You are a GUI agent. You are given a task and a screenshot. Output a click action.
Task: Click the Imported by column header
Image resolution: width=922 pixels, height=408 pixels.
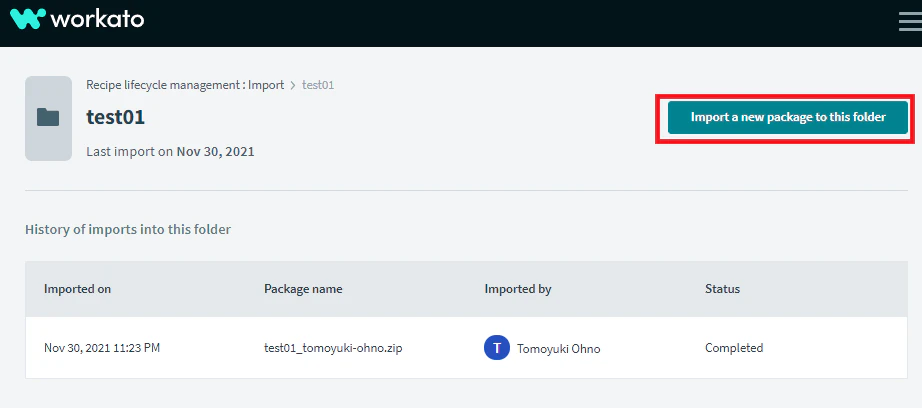(518, 289)
